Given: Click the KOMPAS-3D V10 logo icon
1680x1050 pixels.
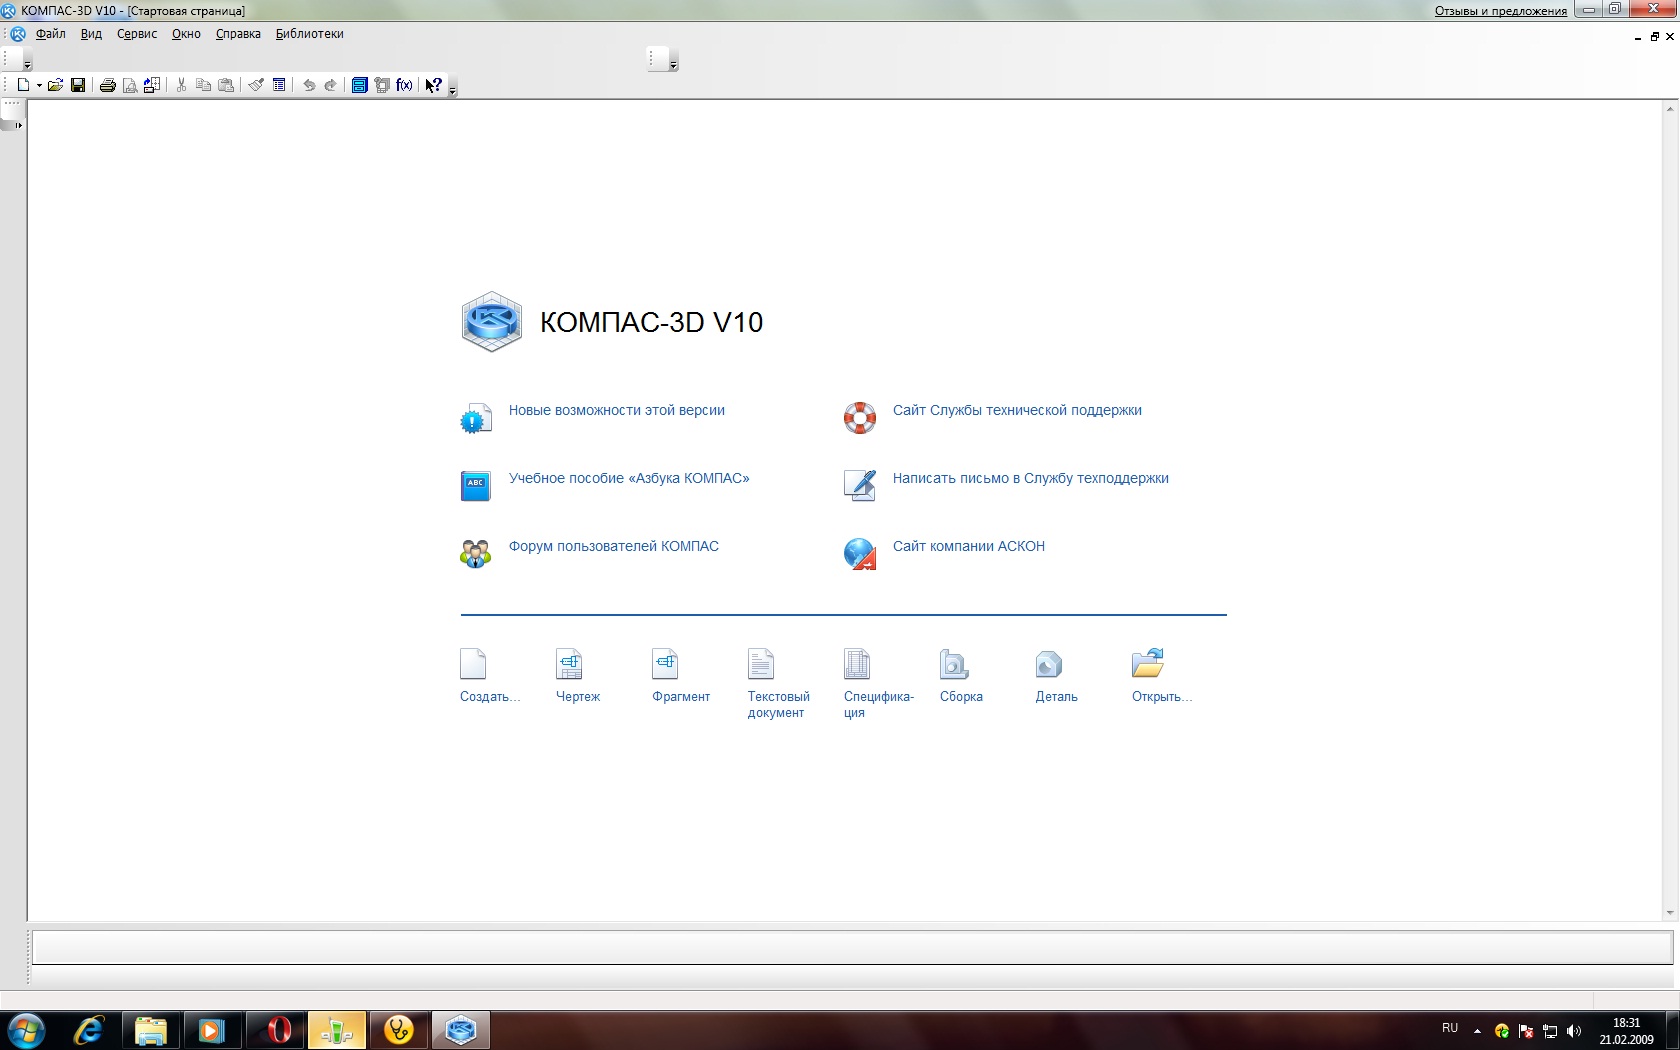Looking at the screenshot, I should (492, 322).
